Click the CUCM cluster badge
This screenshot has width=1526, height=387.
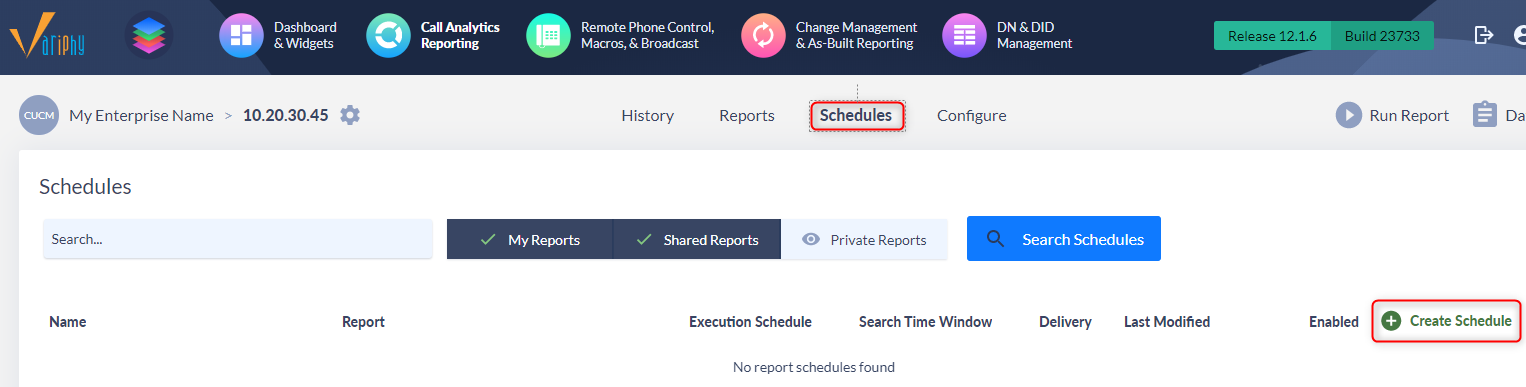[39, 115]
